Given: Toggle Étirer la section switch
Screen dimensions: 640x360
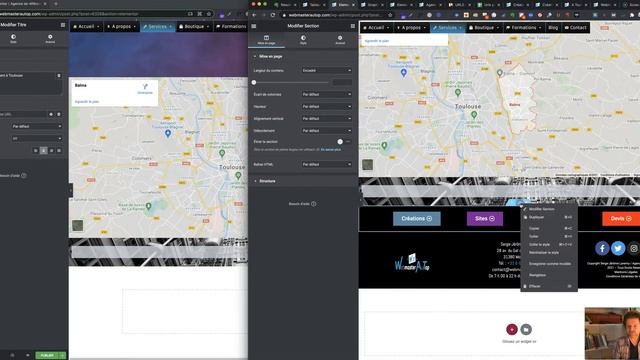Looking at the screenshot, I should pyautogui.click(x=344, y=142).
